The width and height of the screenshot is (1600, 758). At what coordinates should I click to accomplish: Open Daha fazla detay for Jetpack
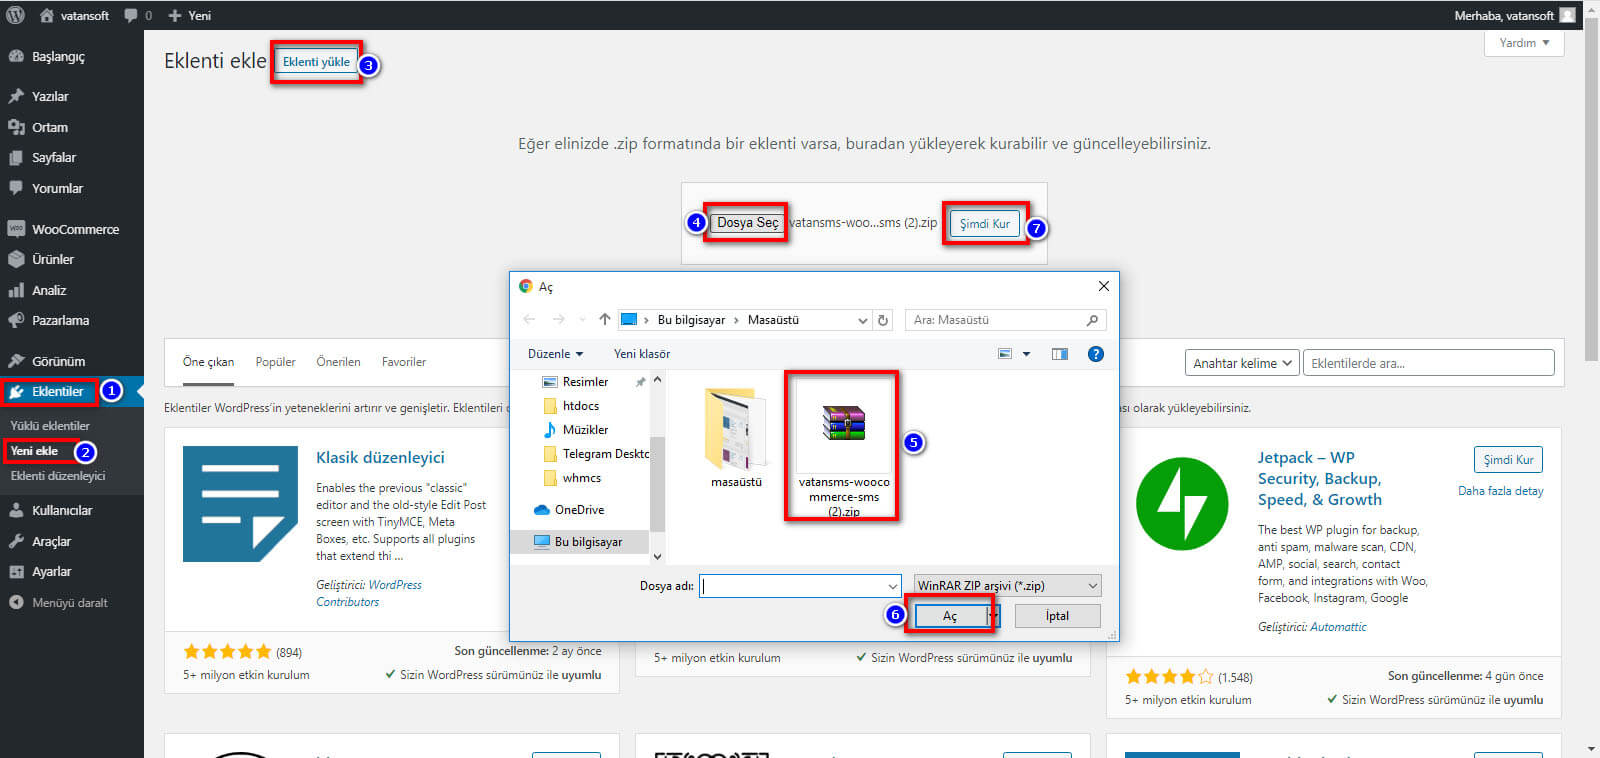(1500, 491)
